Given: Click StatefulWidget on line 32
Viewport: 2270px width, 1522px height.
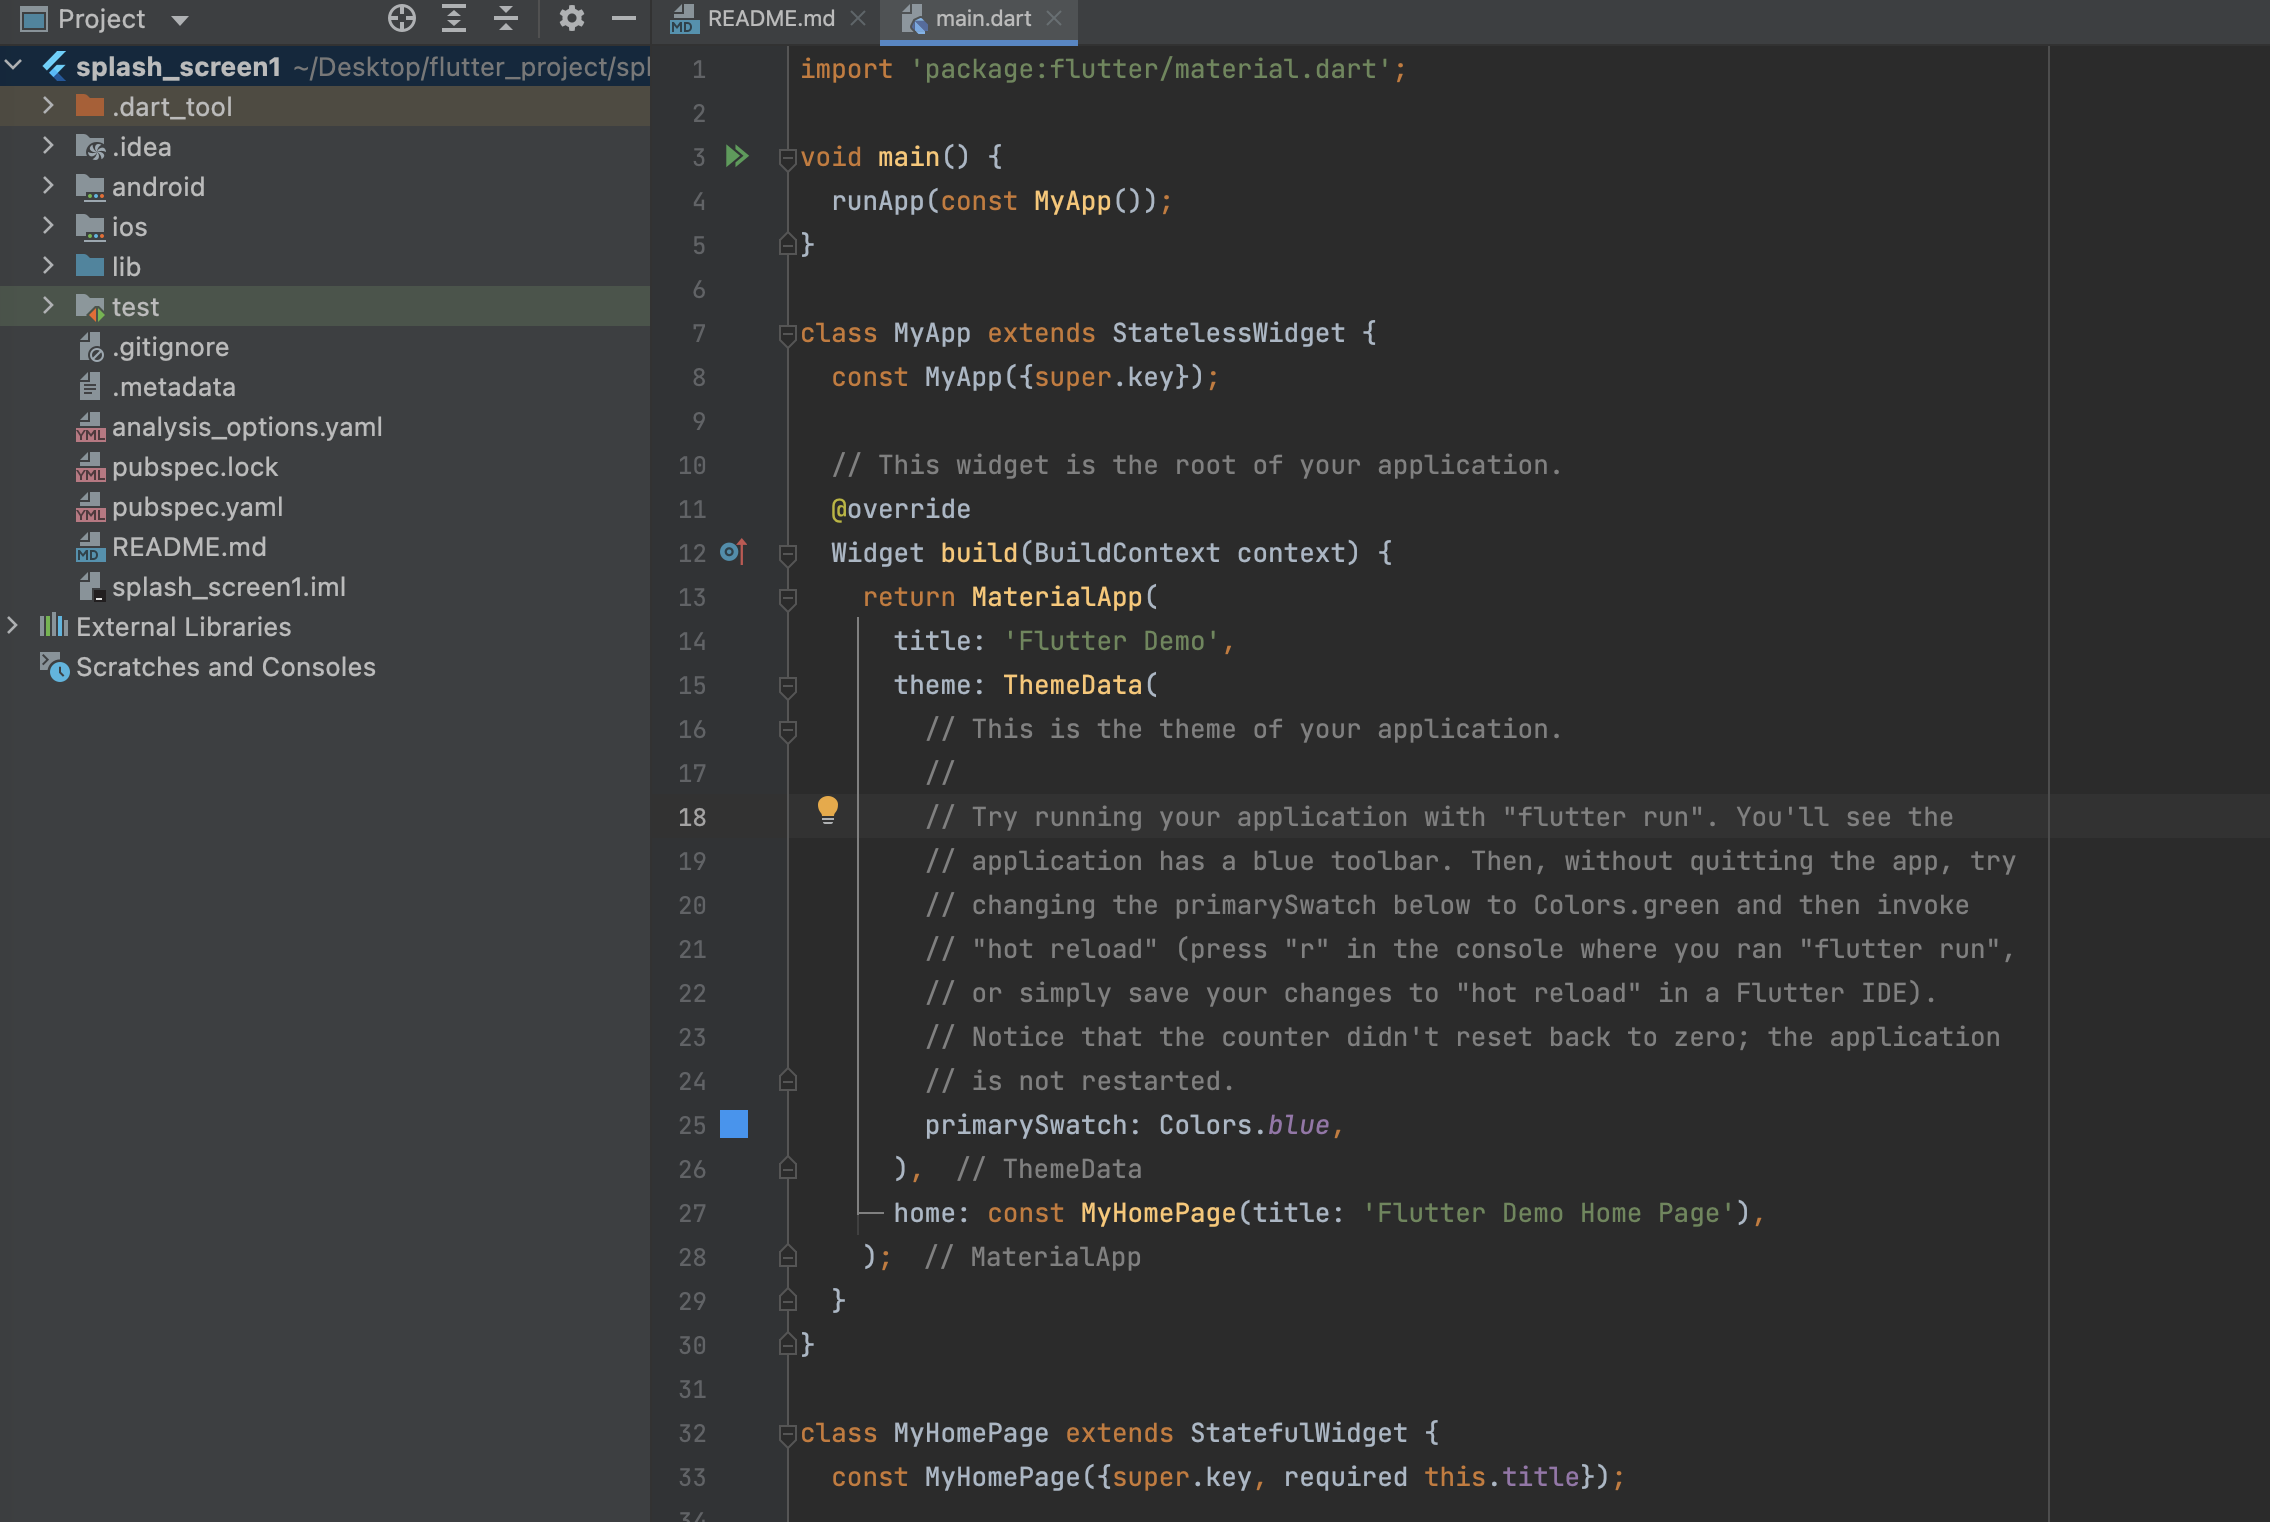Looking at the screenshot, I should click(x=1299, y=1433).
